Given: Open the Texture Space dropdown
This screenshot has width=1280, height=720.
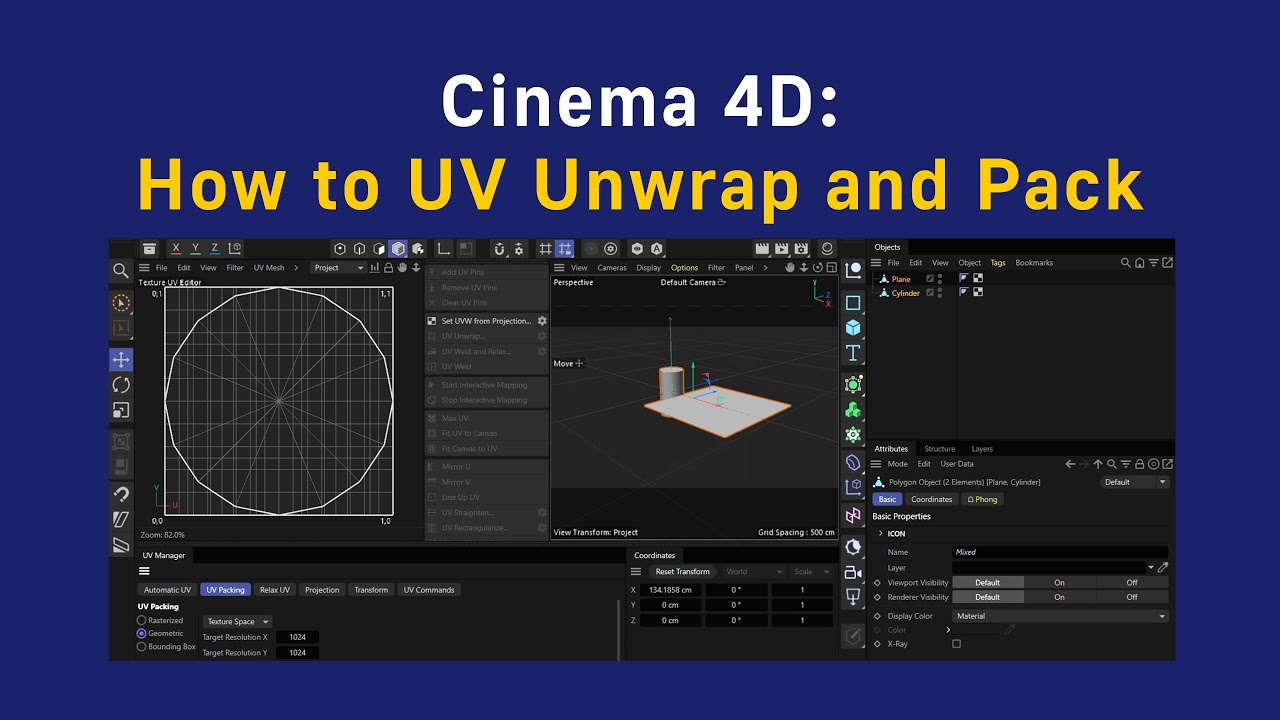Looking at the screenshot, I should (237, 622).
